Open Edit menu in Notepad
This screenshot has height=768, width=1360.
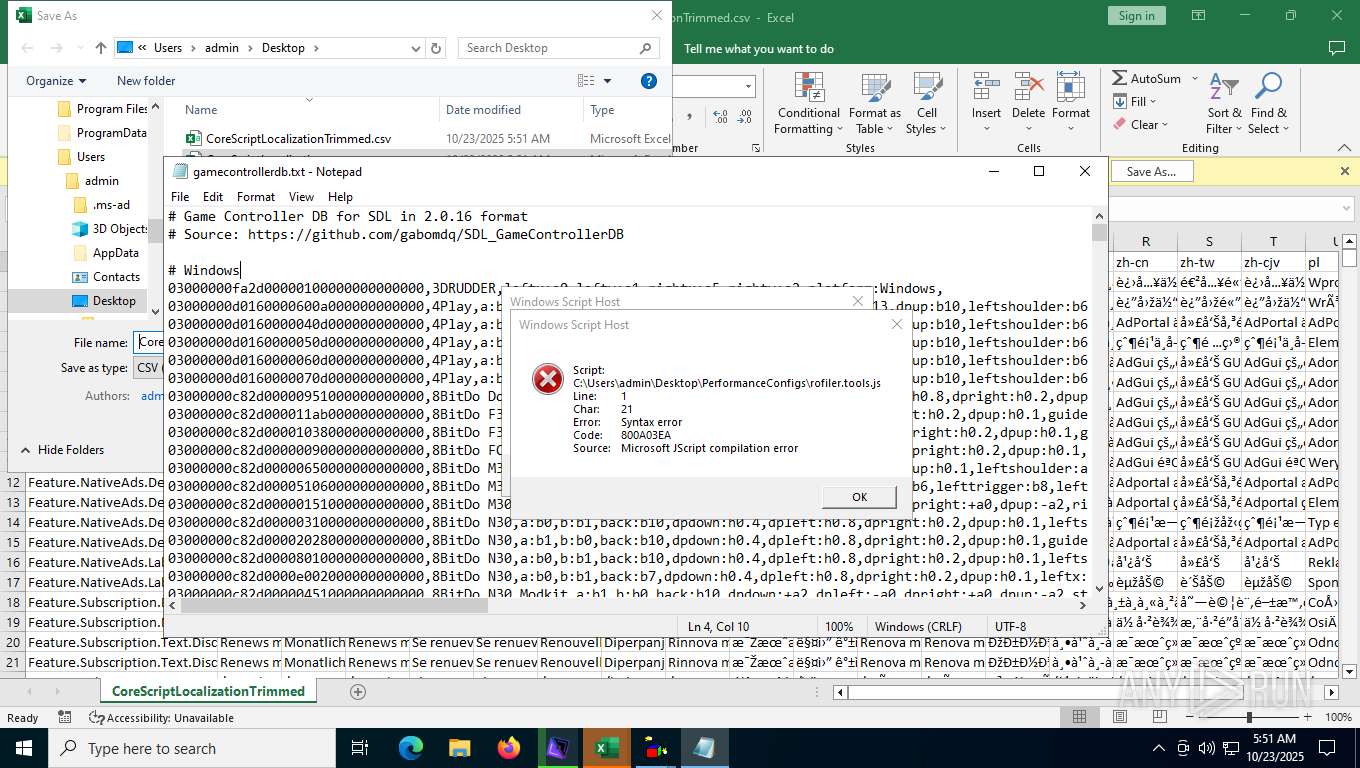(213, 197)
